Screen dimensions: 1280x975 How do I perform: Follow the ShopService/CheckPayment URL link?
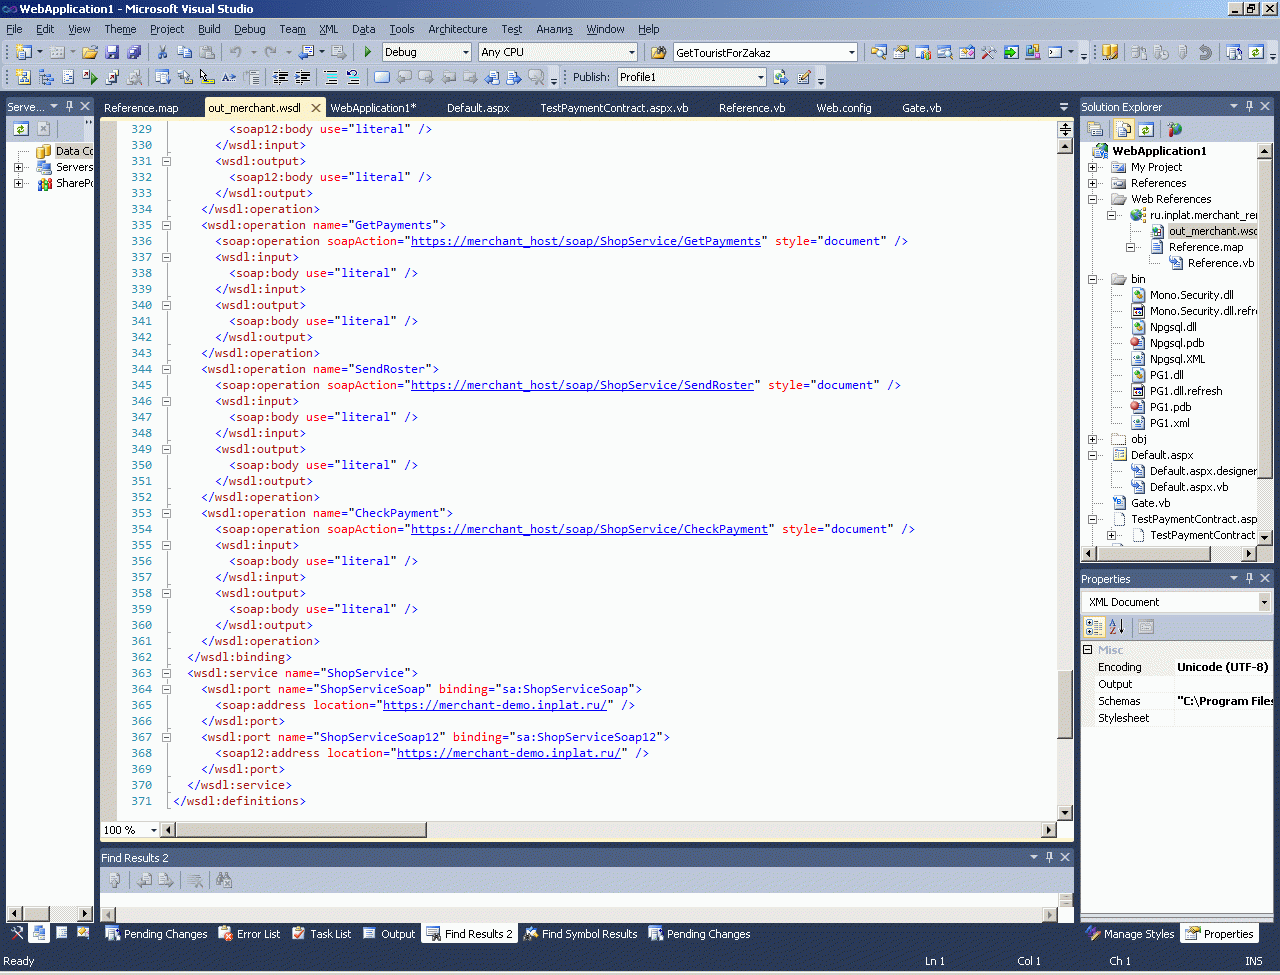point(589,529)
